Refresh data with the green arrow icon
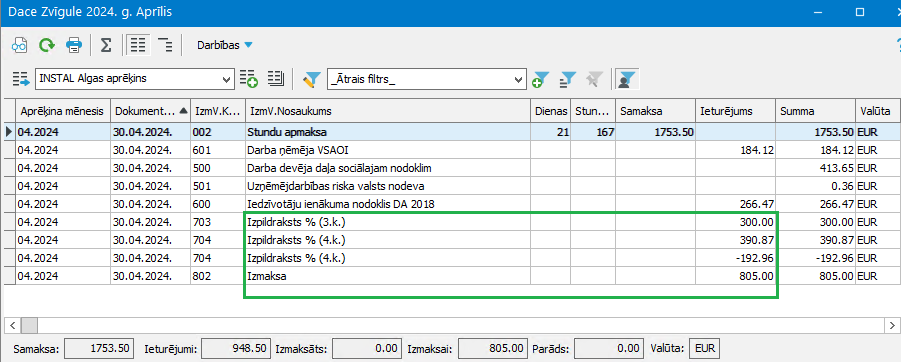 click(x=47, y=45)
